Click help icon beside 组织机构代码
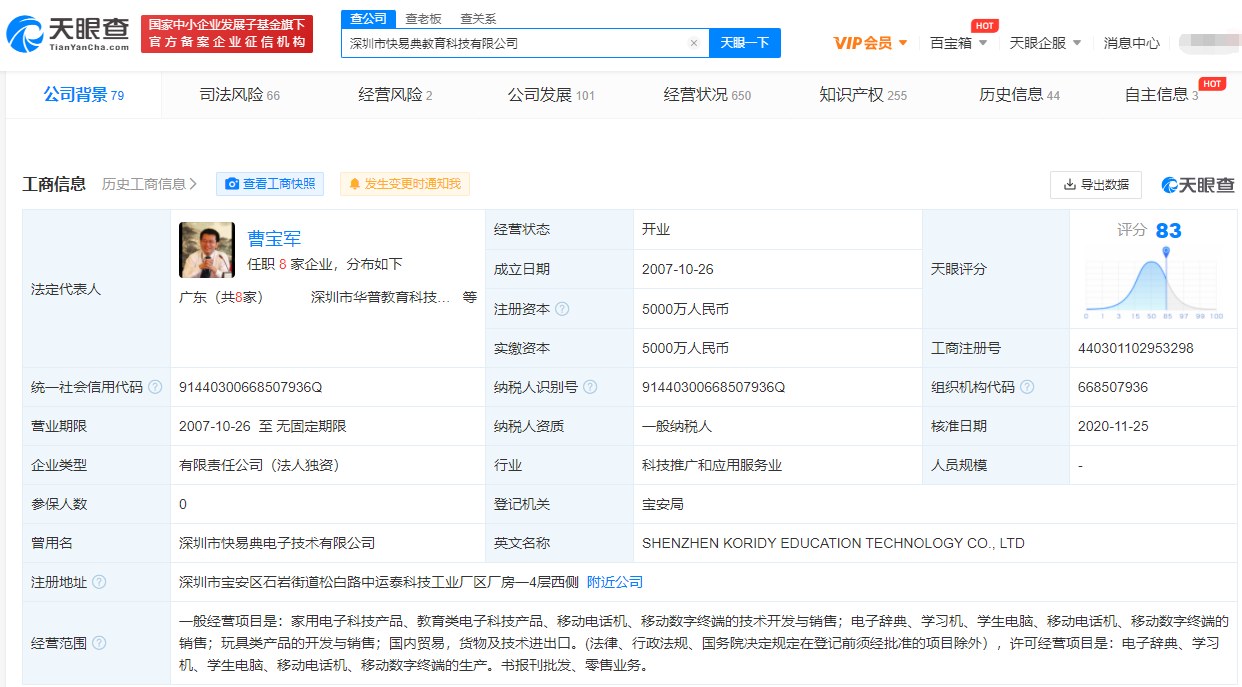 click(1027, 387)
